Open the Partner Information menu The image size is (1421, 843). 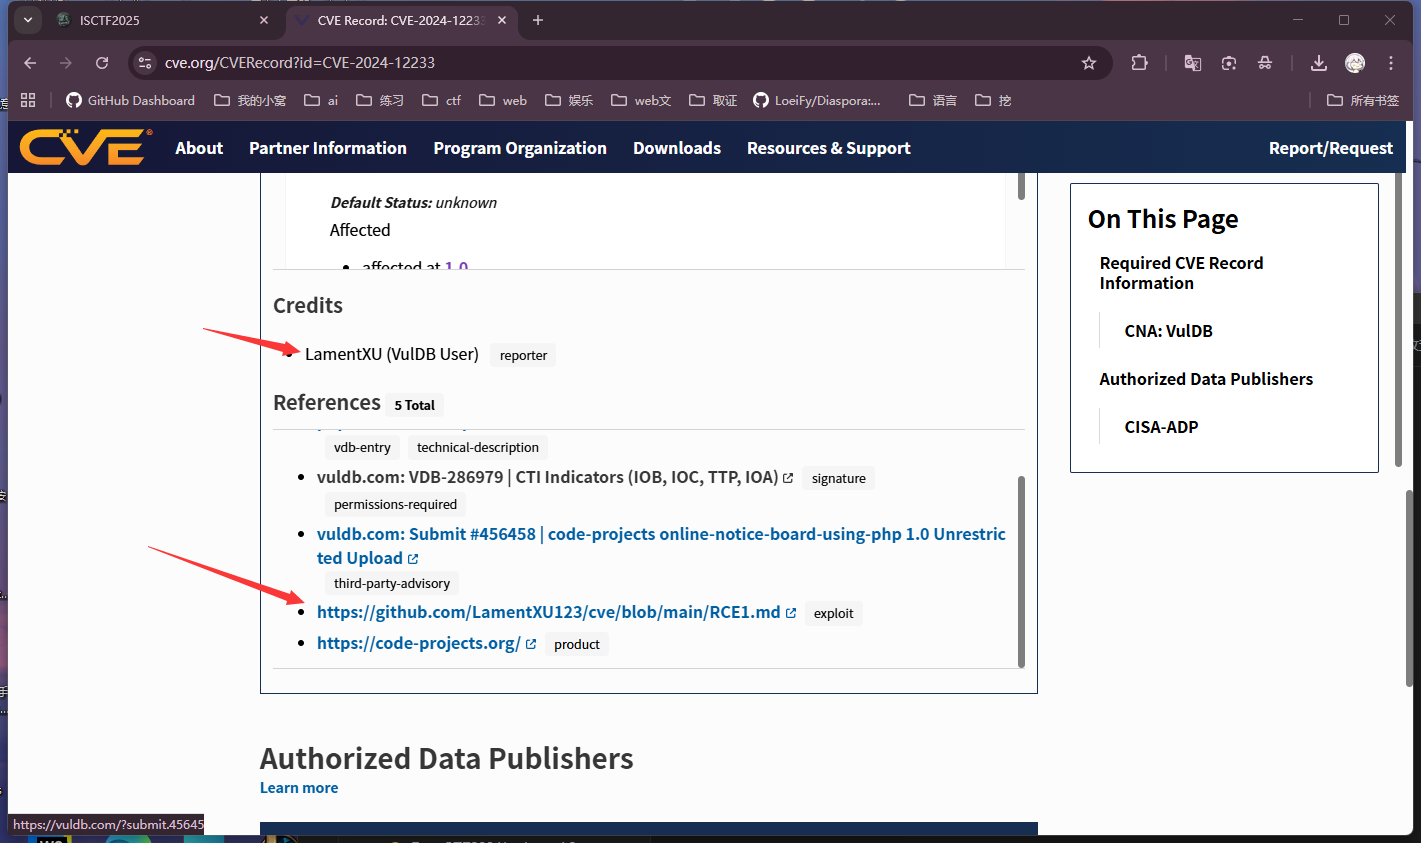pyautogui.click(x=327, y=148)
